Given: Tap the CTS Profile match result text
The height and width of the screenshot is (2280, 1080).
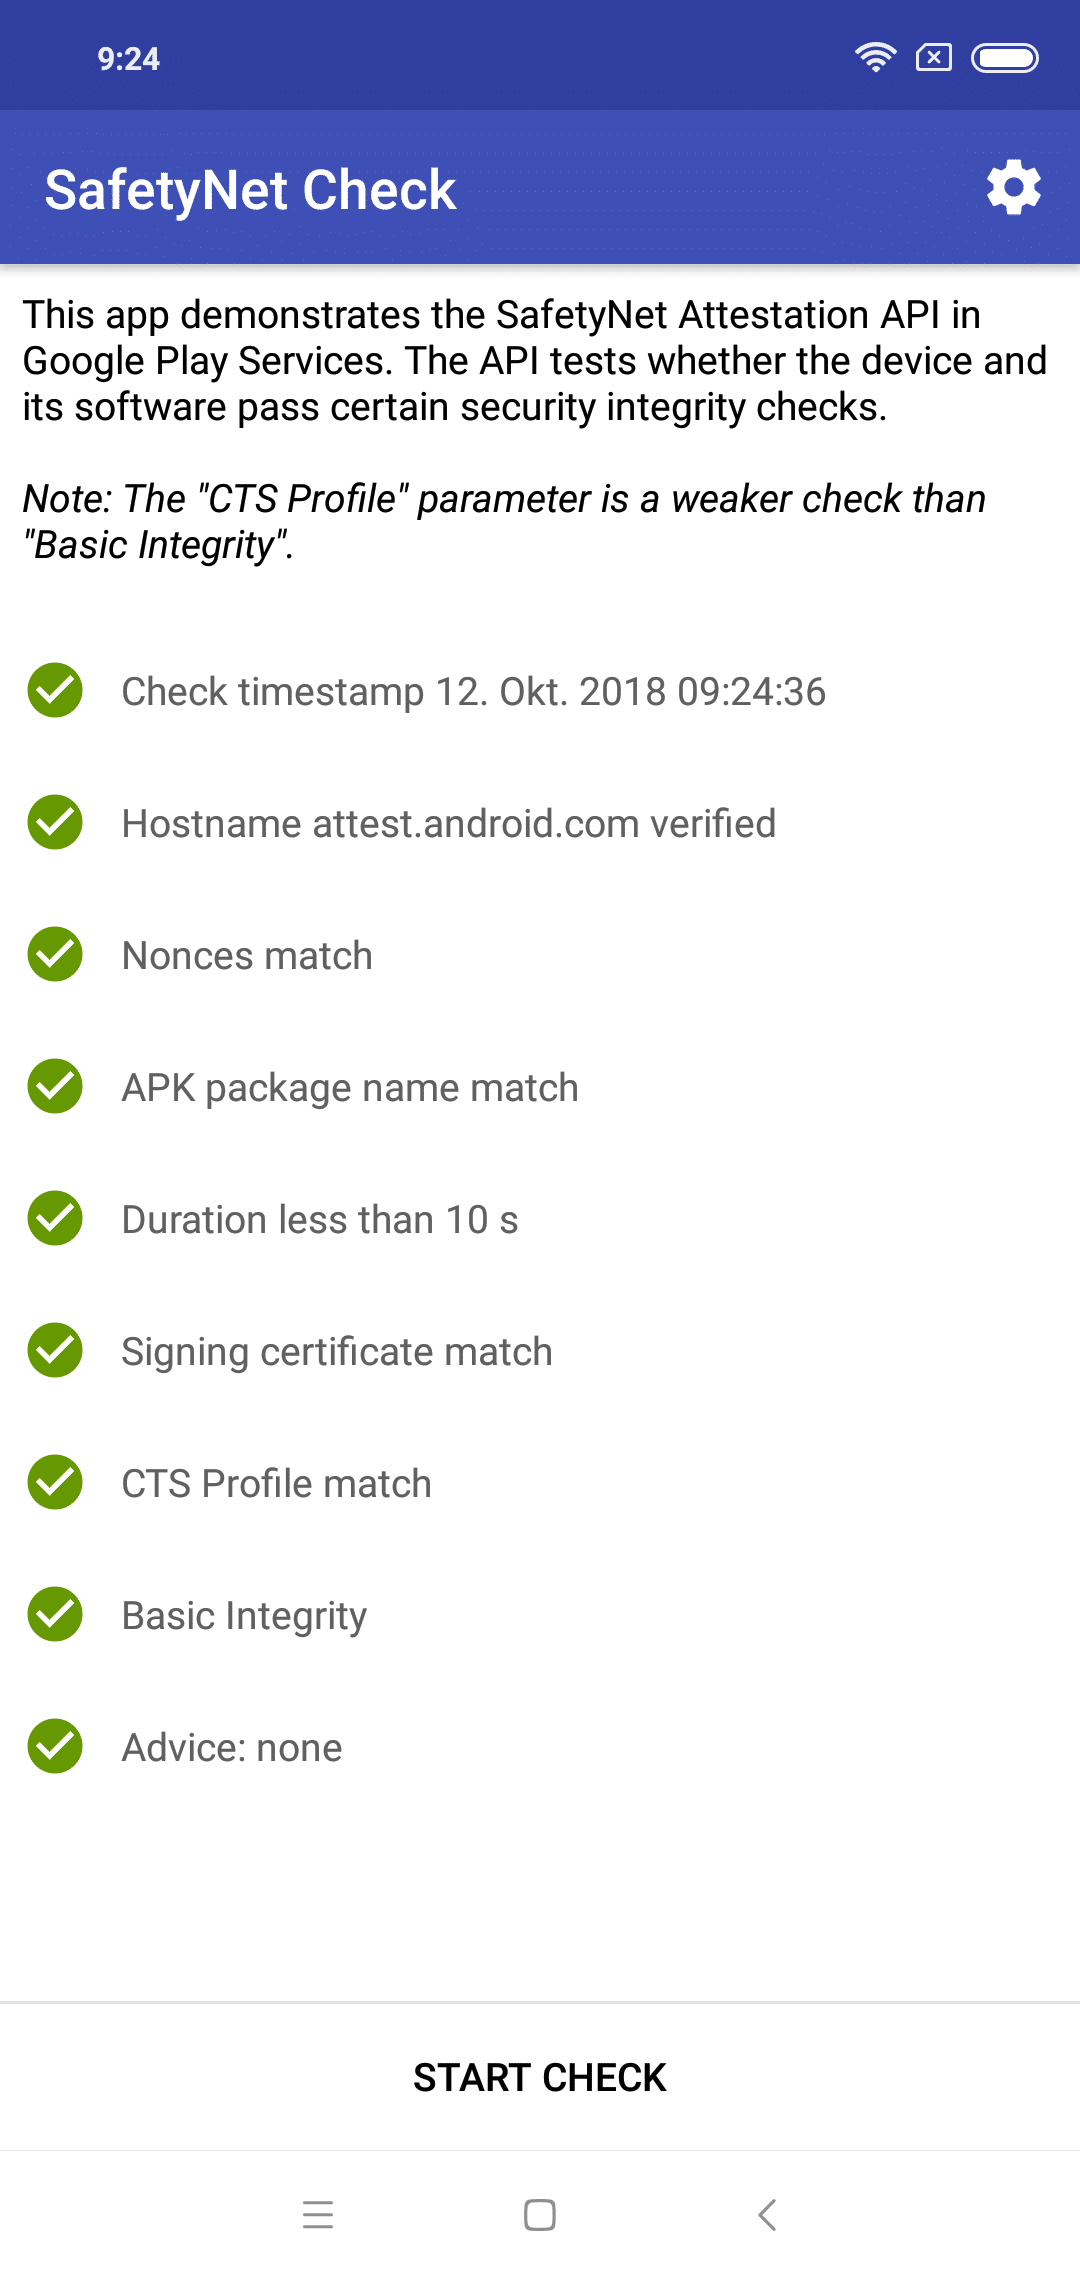Looking at the screenshot, I should (277, 1484).
